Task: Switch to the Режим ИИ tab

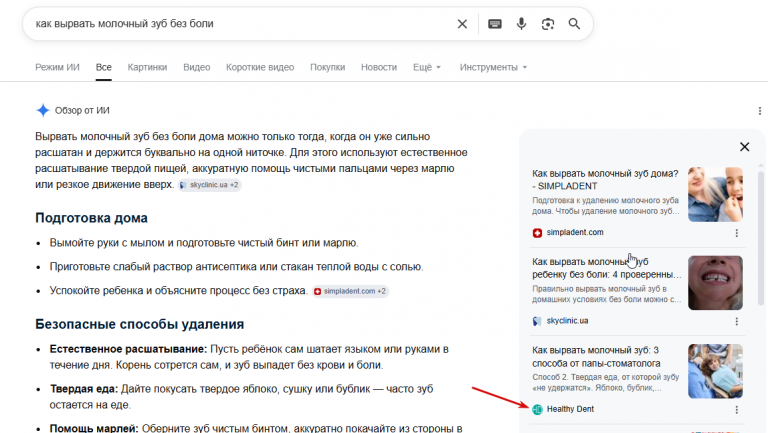Action: (x=57, y=67)
